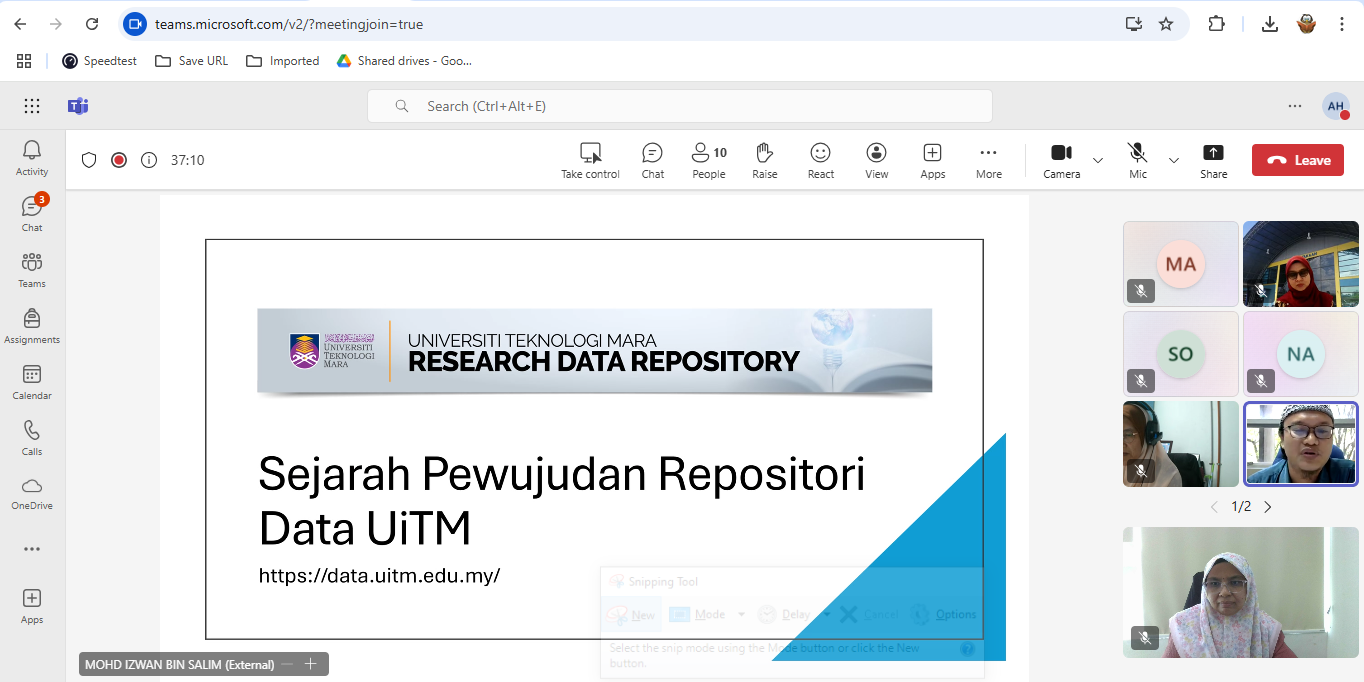Zoom in shared content with the plus button
The height and width of the screenshot is (682, 1364).
point(311,664)
